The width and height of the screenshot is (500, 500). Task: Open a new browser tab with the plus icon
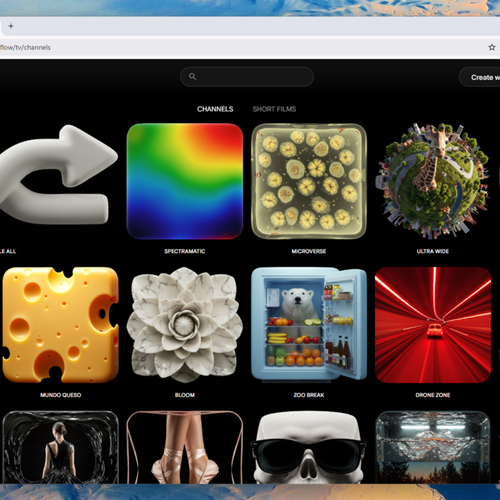pos(11,26)
